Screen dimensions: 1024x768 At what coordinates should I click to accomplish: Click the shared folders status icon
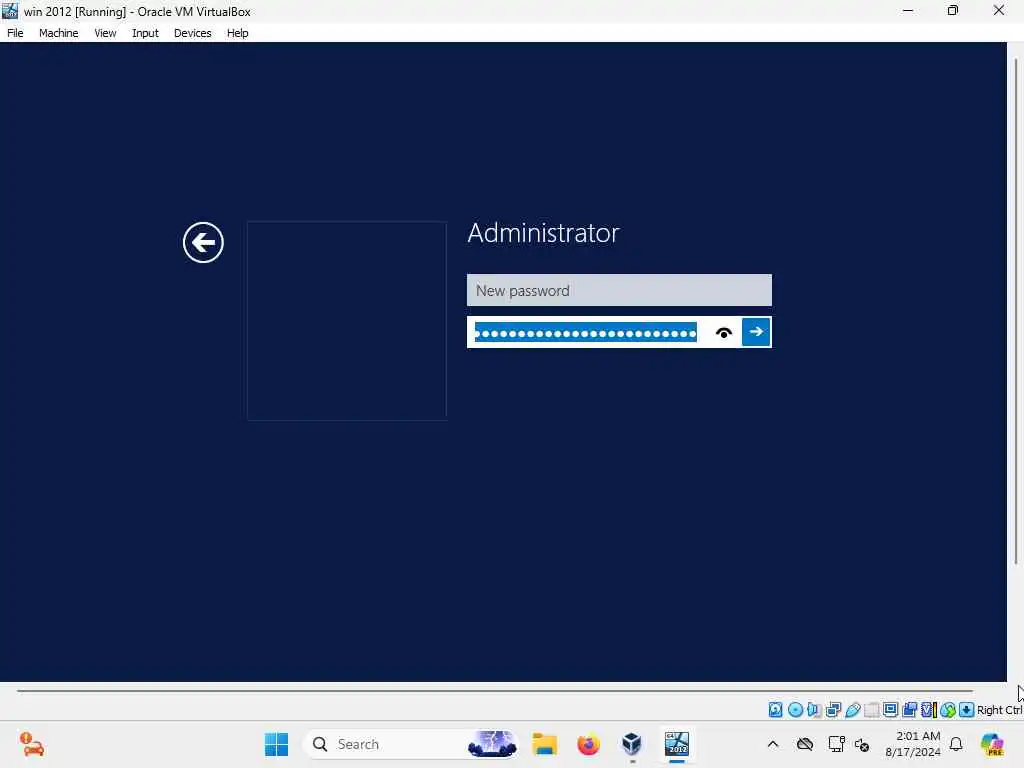point(871,710)
